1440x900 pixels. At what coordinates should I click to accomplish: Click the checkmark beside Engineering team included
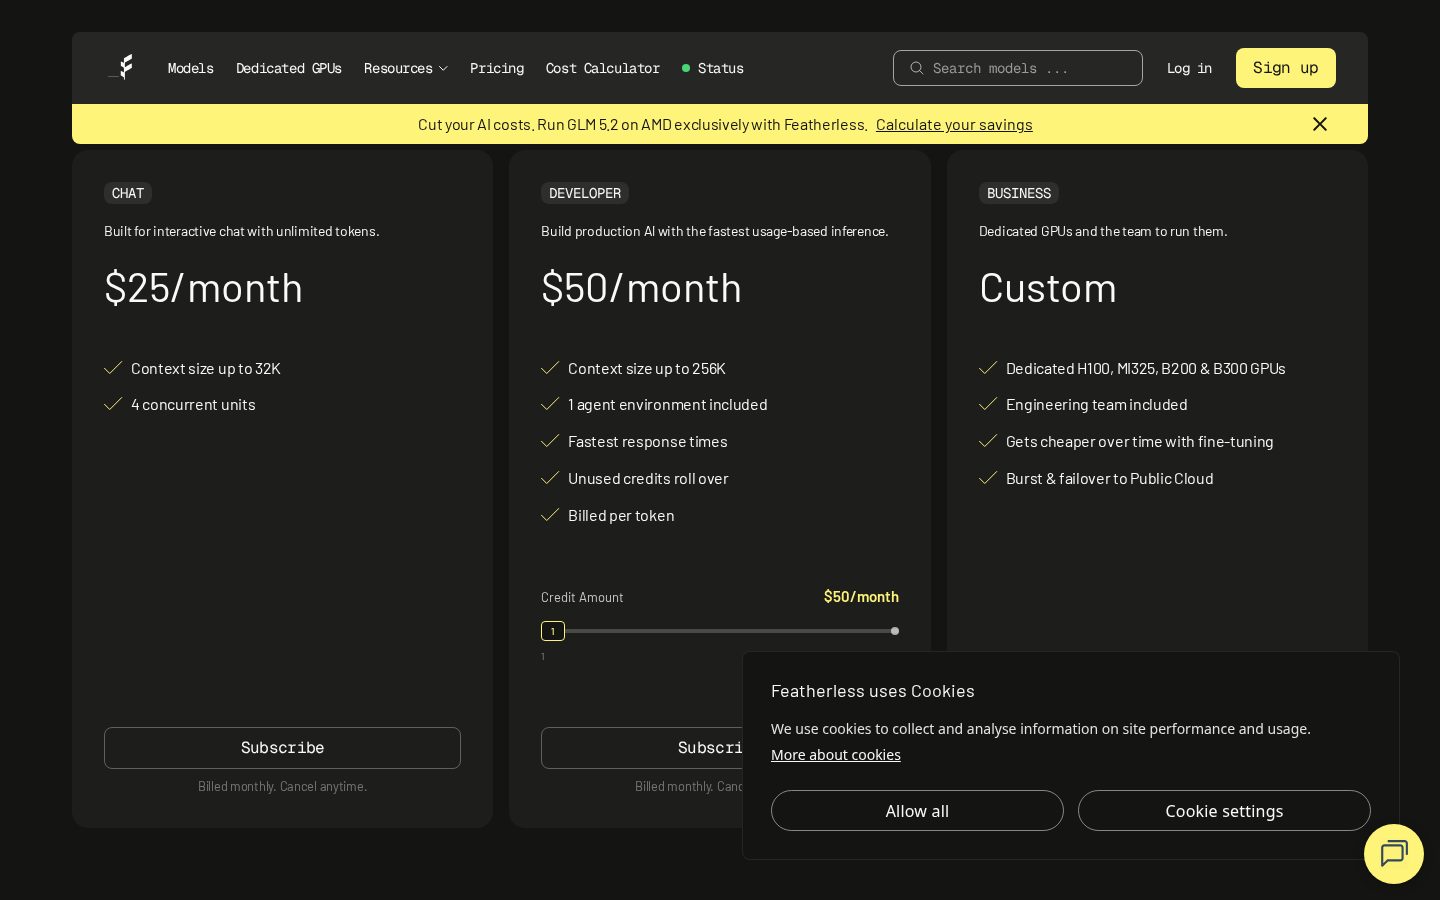click(x=988, y=404)
